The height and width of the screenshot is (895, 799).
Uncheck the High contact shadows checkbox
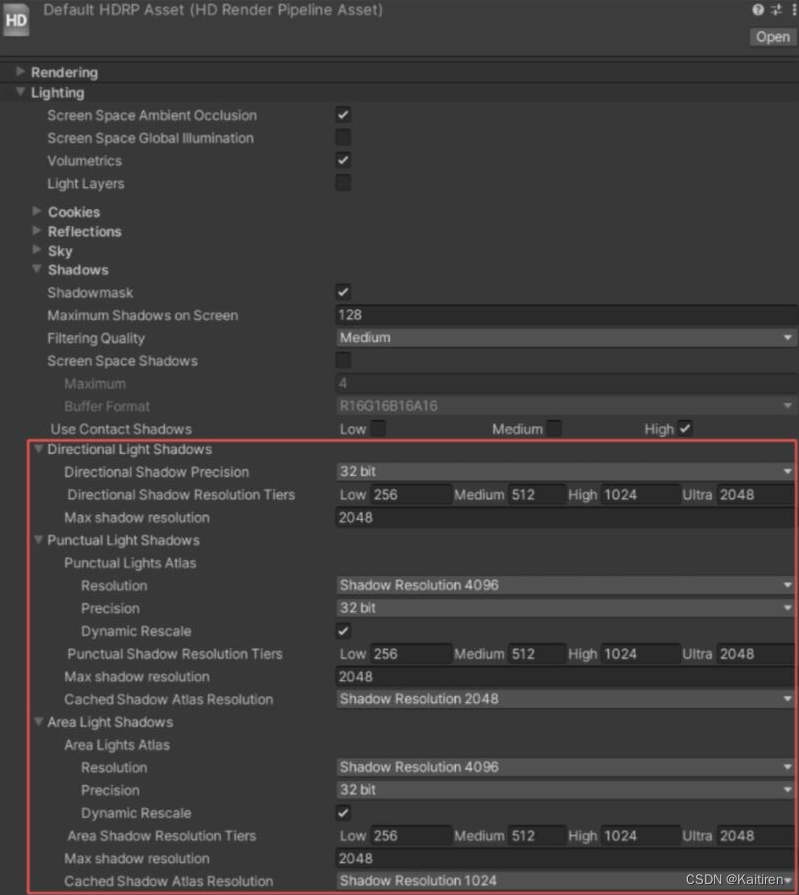685,429
